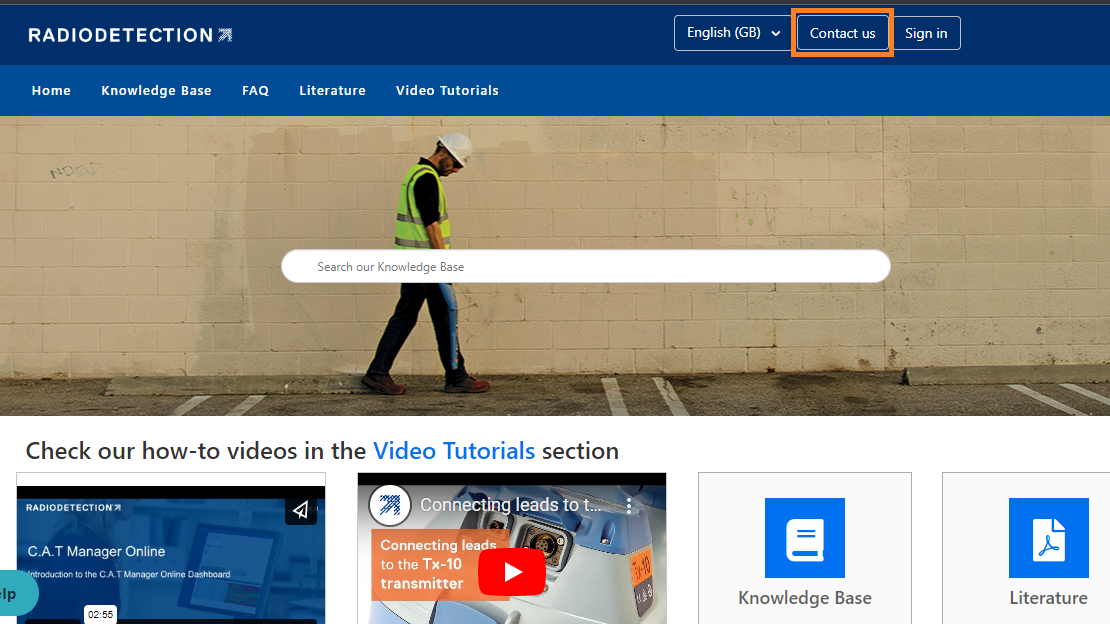Open Video Tutorials in the navigation bar

tap(447, 91)
